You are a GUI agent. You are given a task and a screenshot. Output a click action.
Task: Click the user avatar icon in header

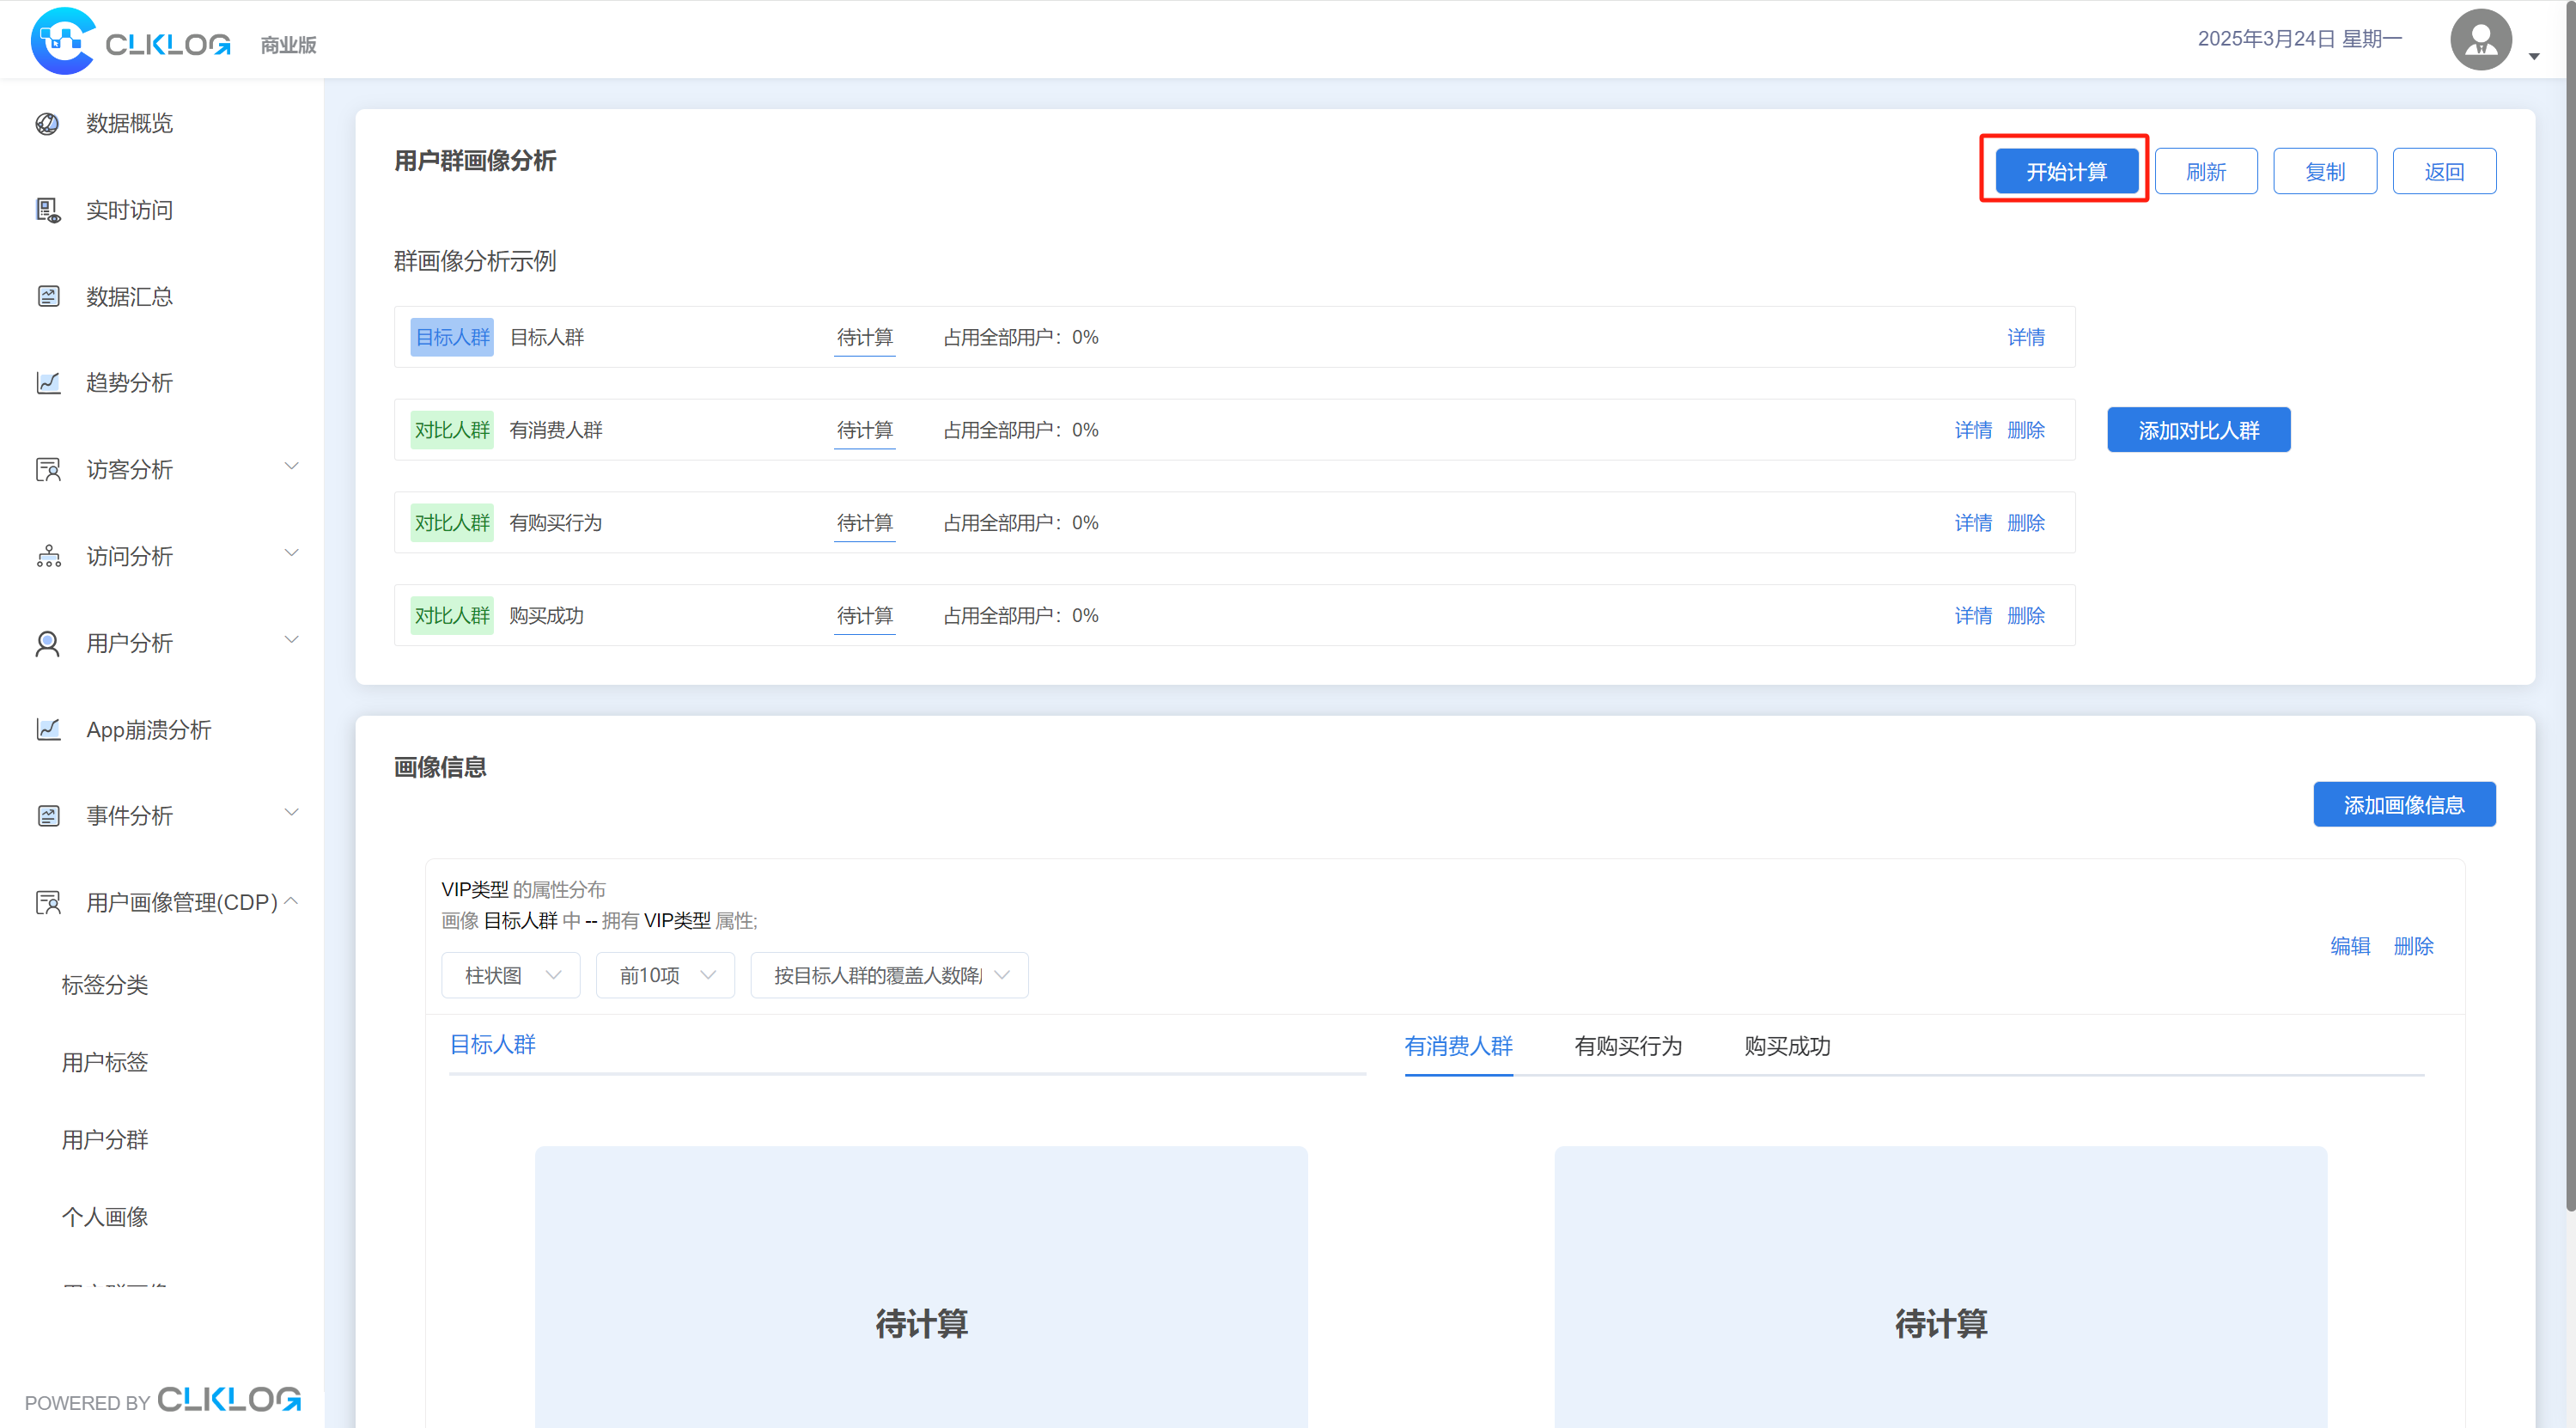pos(2480,40)
